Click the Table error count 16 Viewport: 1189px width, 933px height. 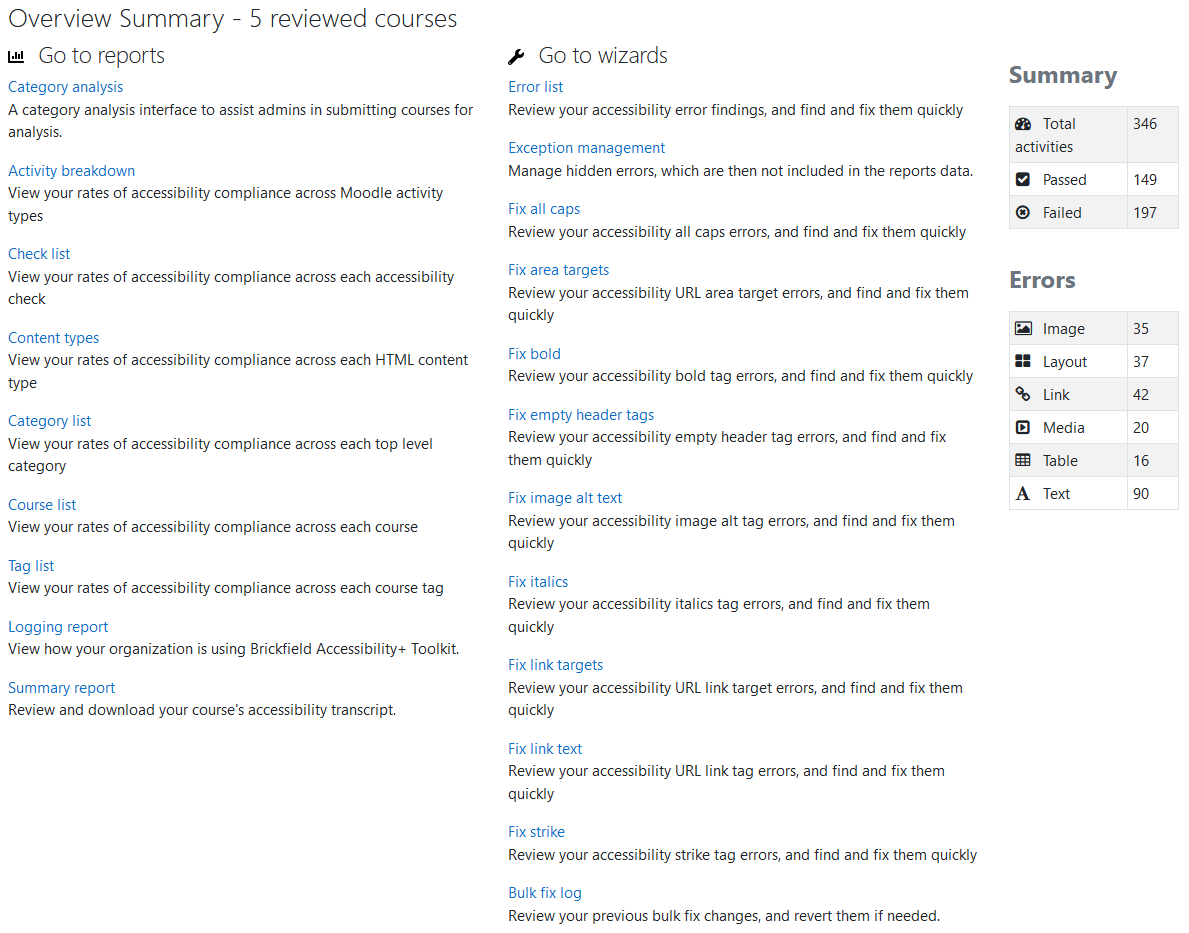pos(1140,460)
